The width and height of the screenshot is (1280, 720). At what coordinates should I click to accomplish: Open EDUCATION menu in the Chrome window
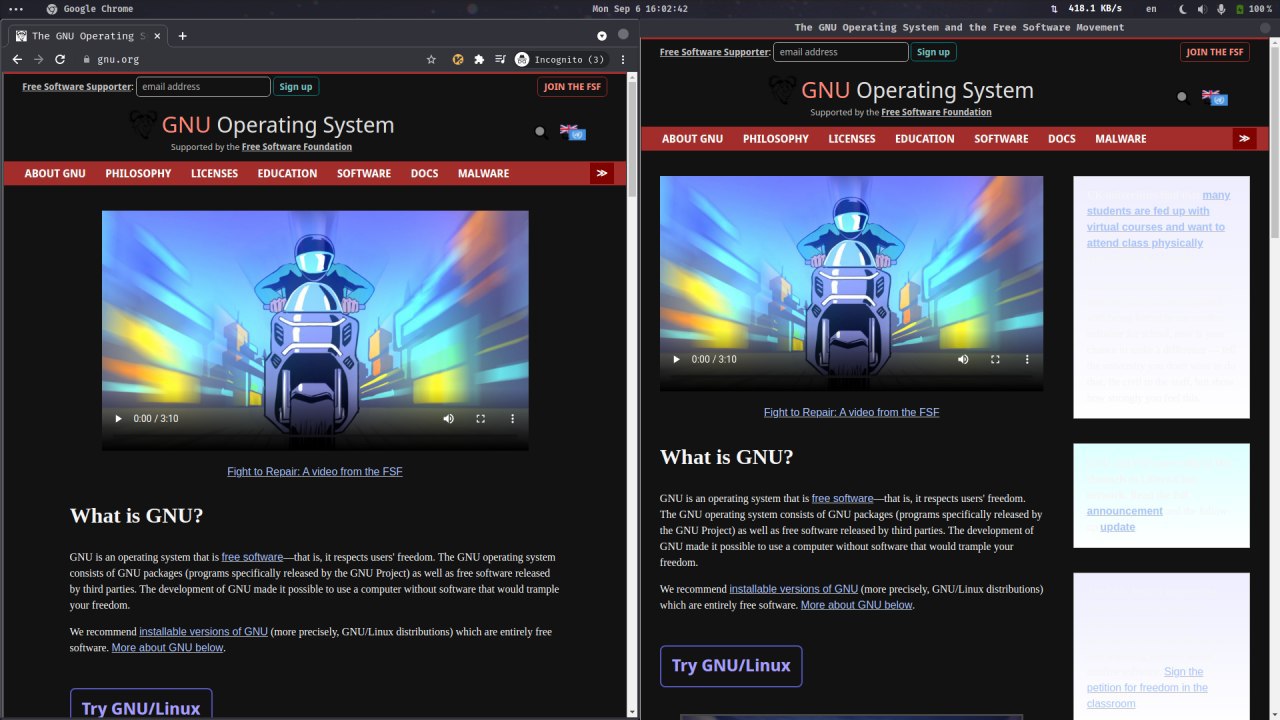pos(287,173)
